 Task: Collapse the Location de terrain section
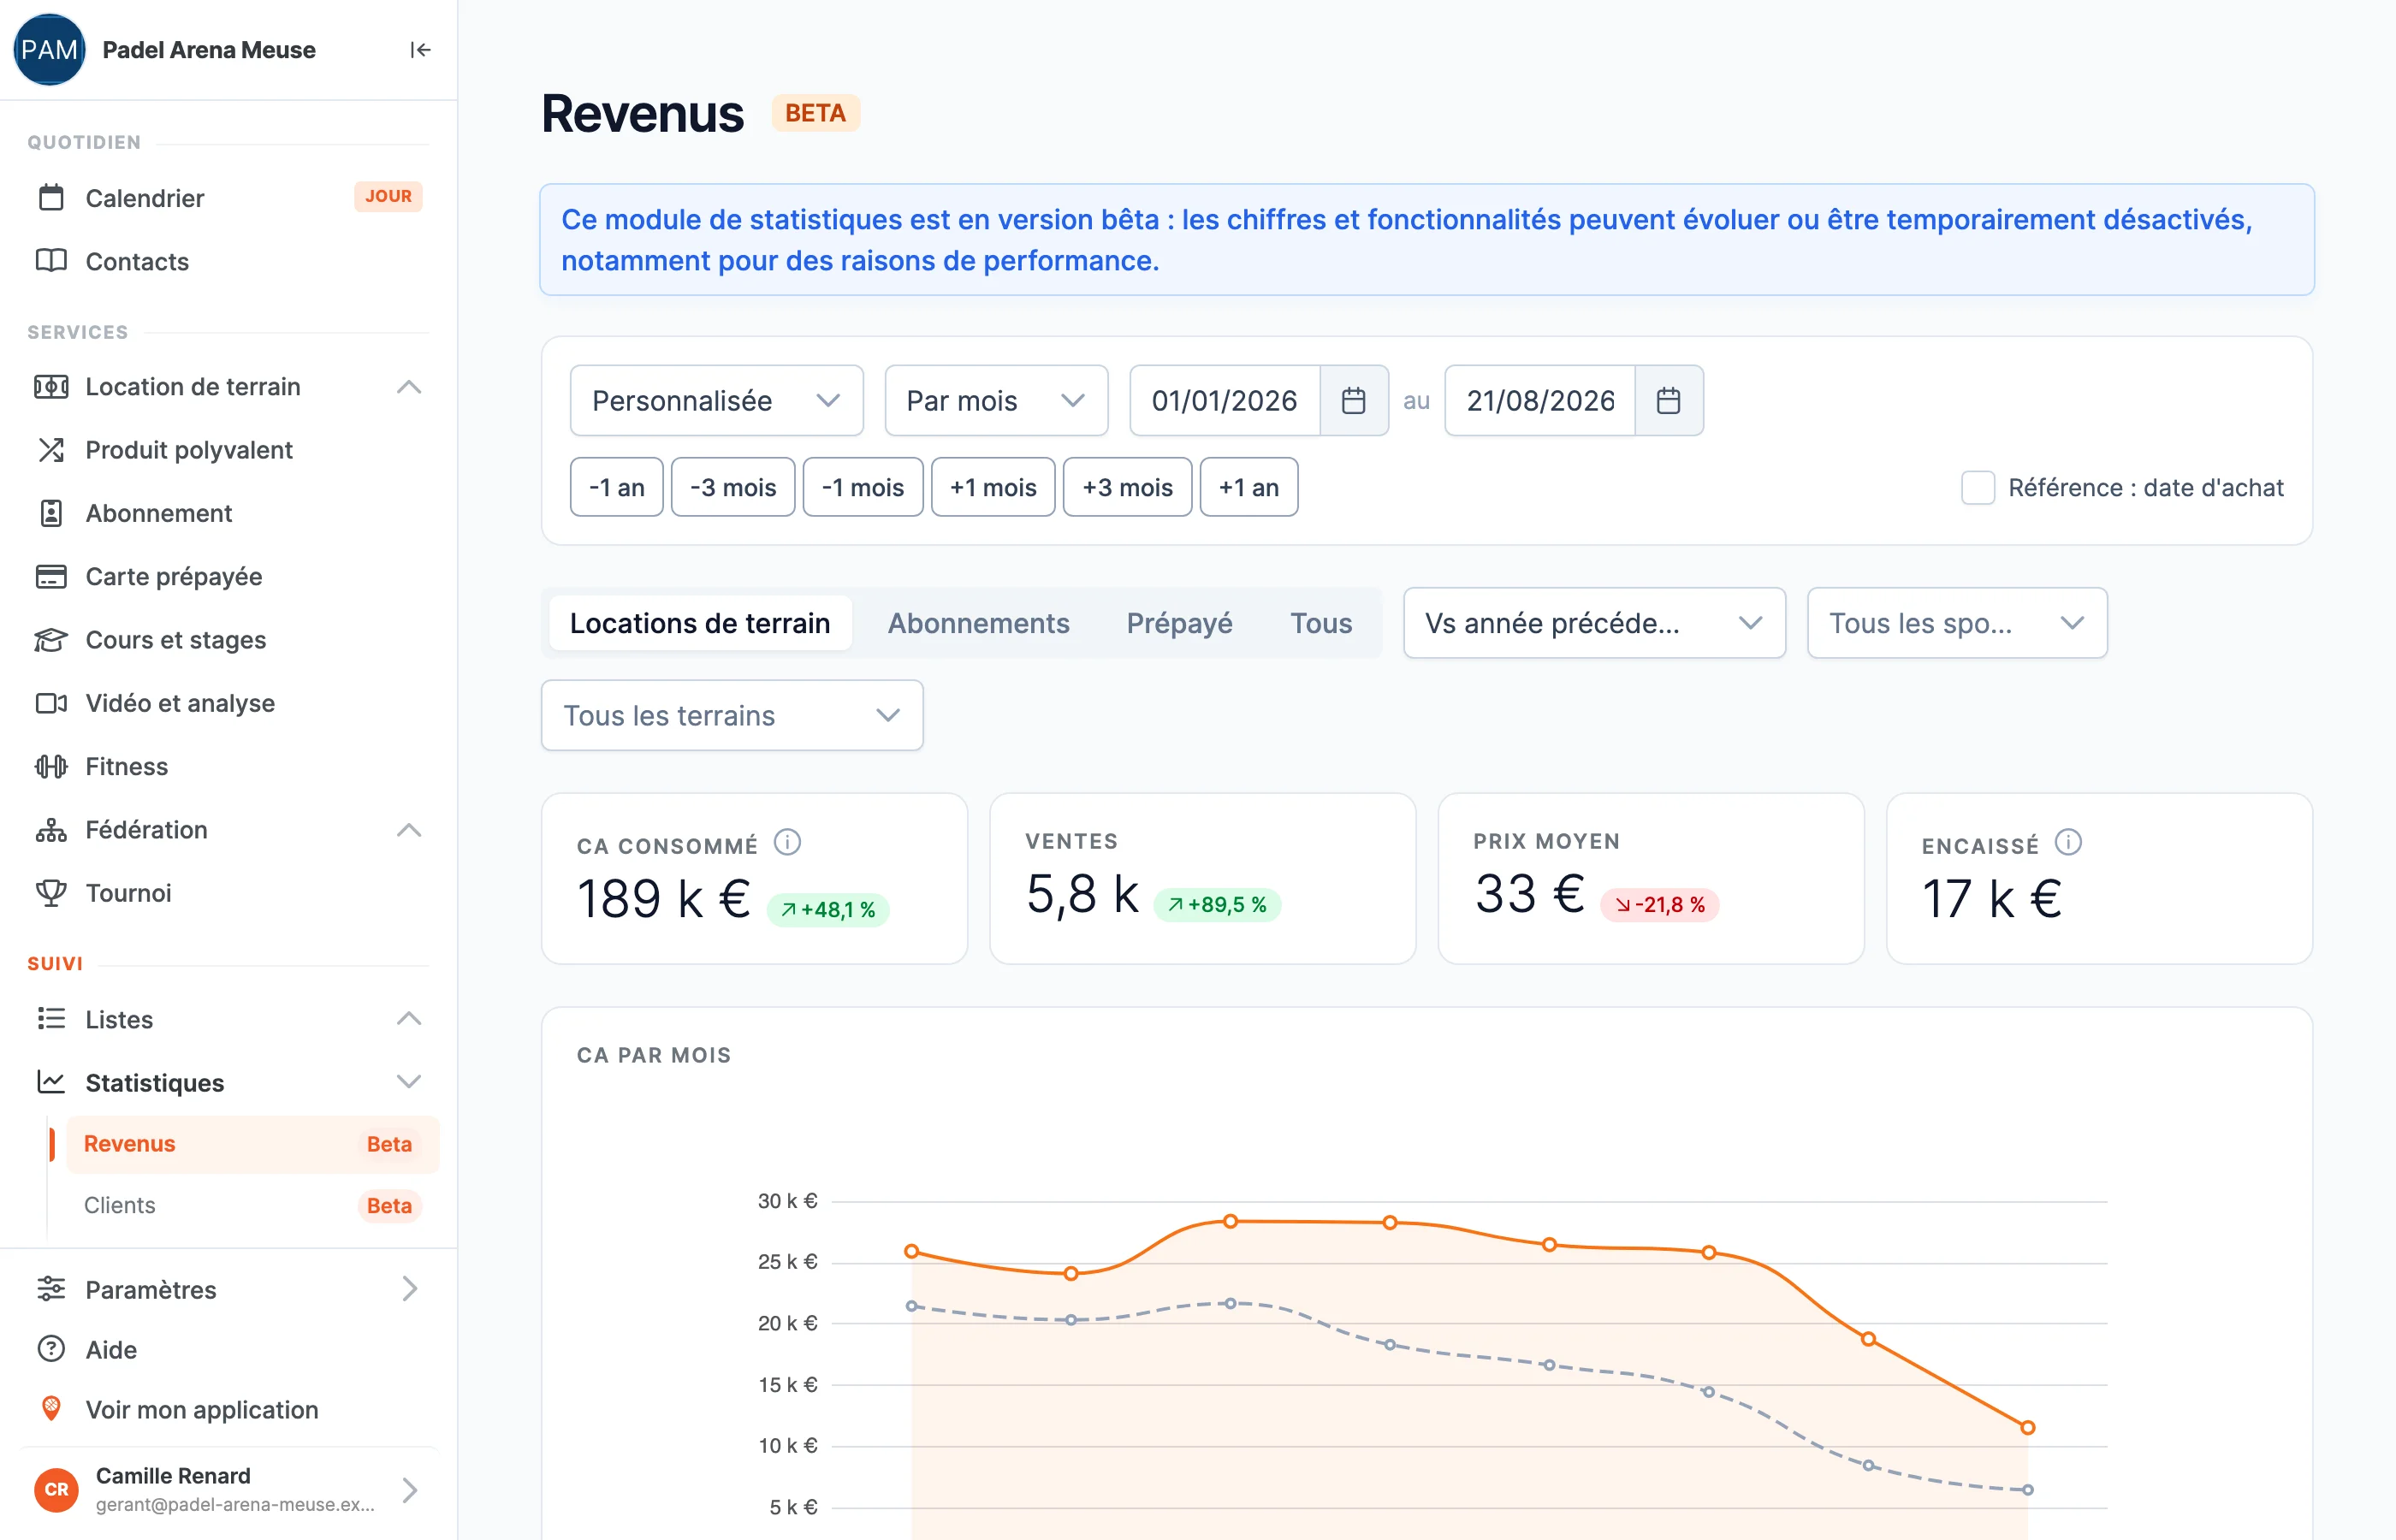tap(409, 387)
